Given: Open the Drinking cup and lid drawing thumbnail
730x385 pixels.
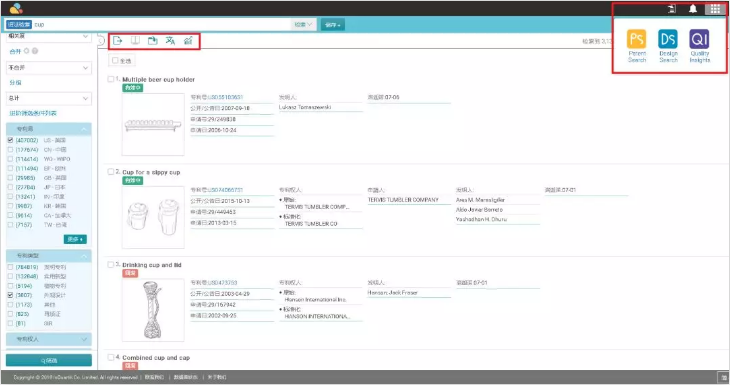Looking at the screenshot, I should click(153, 310).
